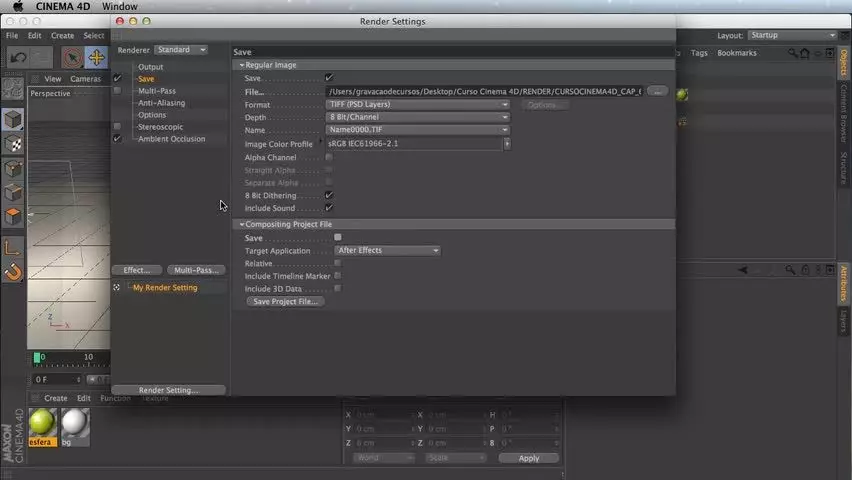Open the Window menu in menu bar
The width and height of the screenshot is (852, 480).
point(120,7)
